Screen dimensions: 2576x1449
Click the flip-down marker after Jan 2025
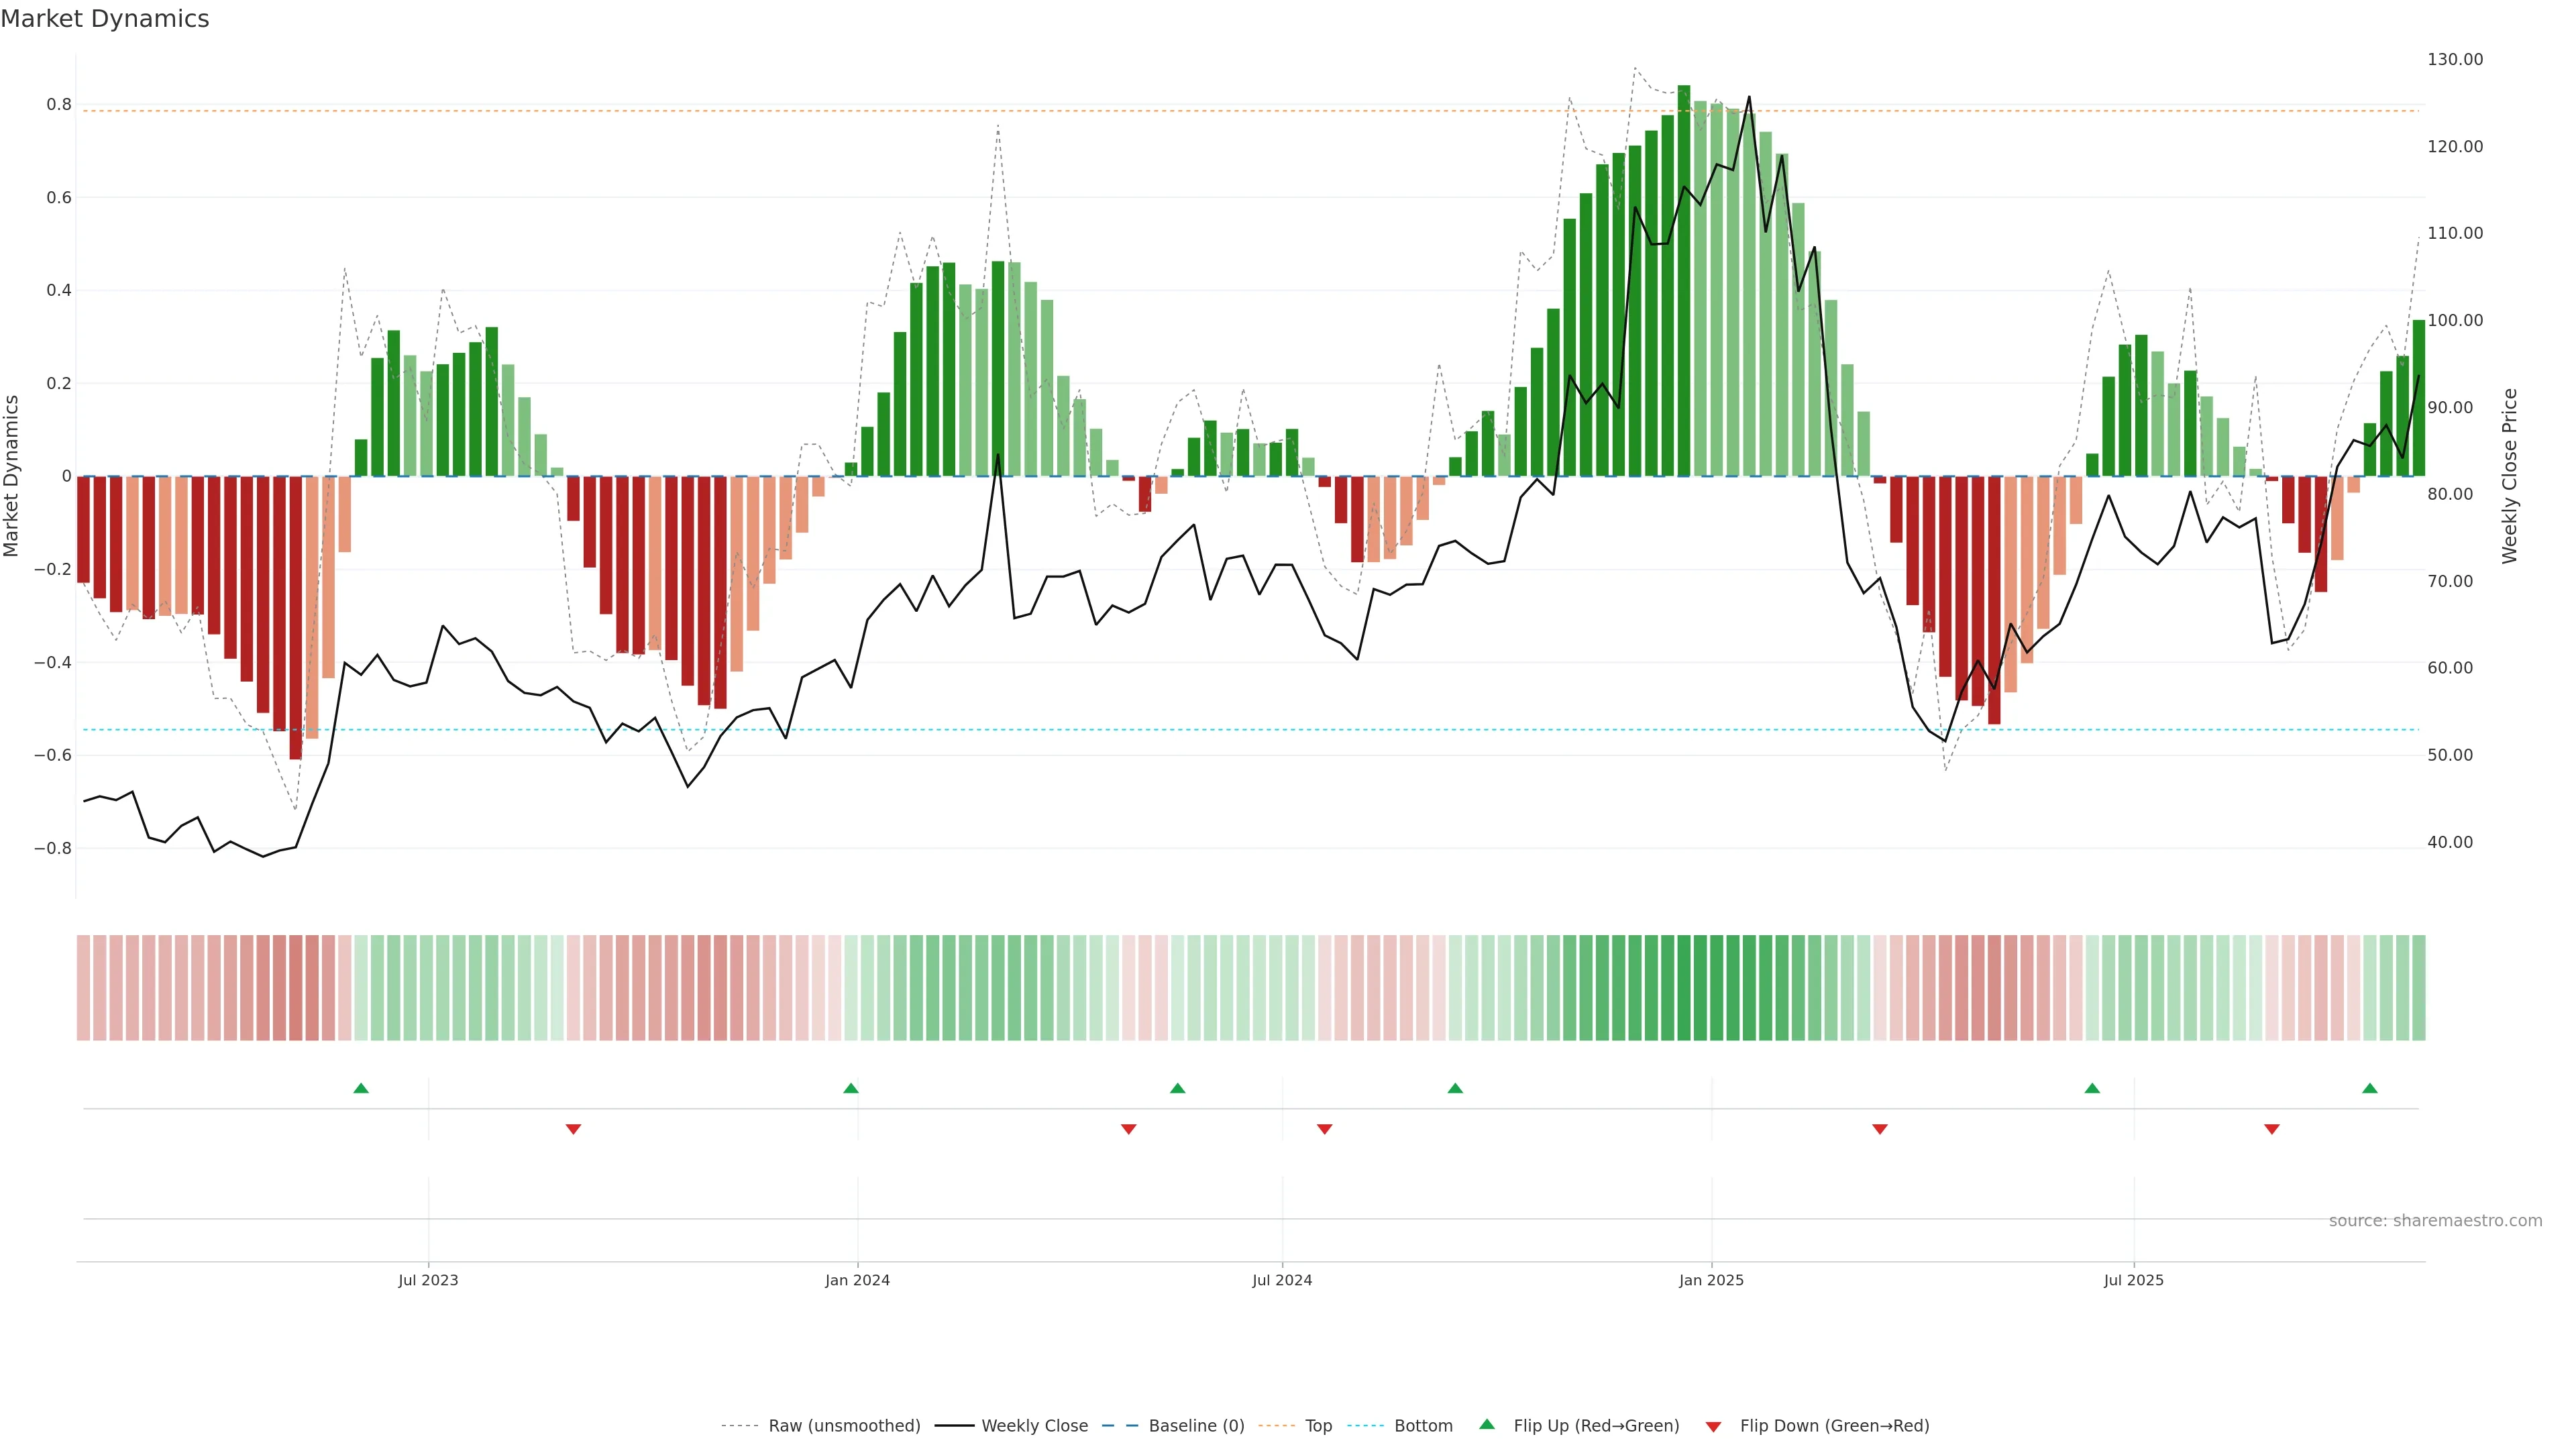click(1880, 1129)
